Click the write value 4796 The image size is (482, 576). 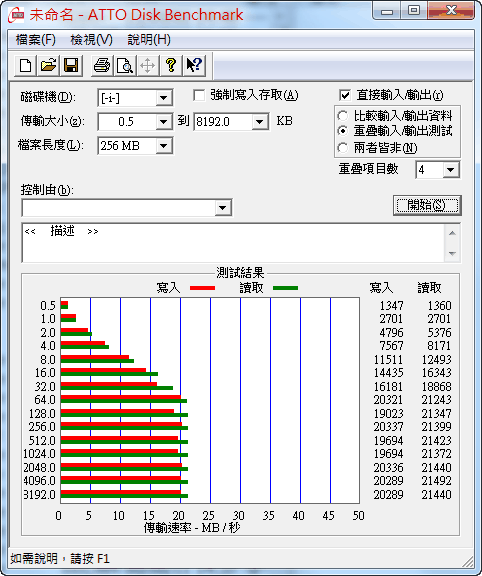(x=392, y=332)
